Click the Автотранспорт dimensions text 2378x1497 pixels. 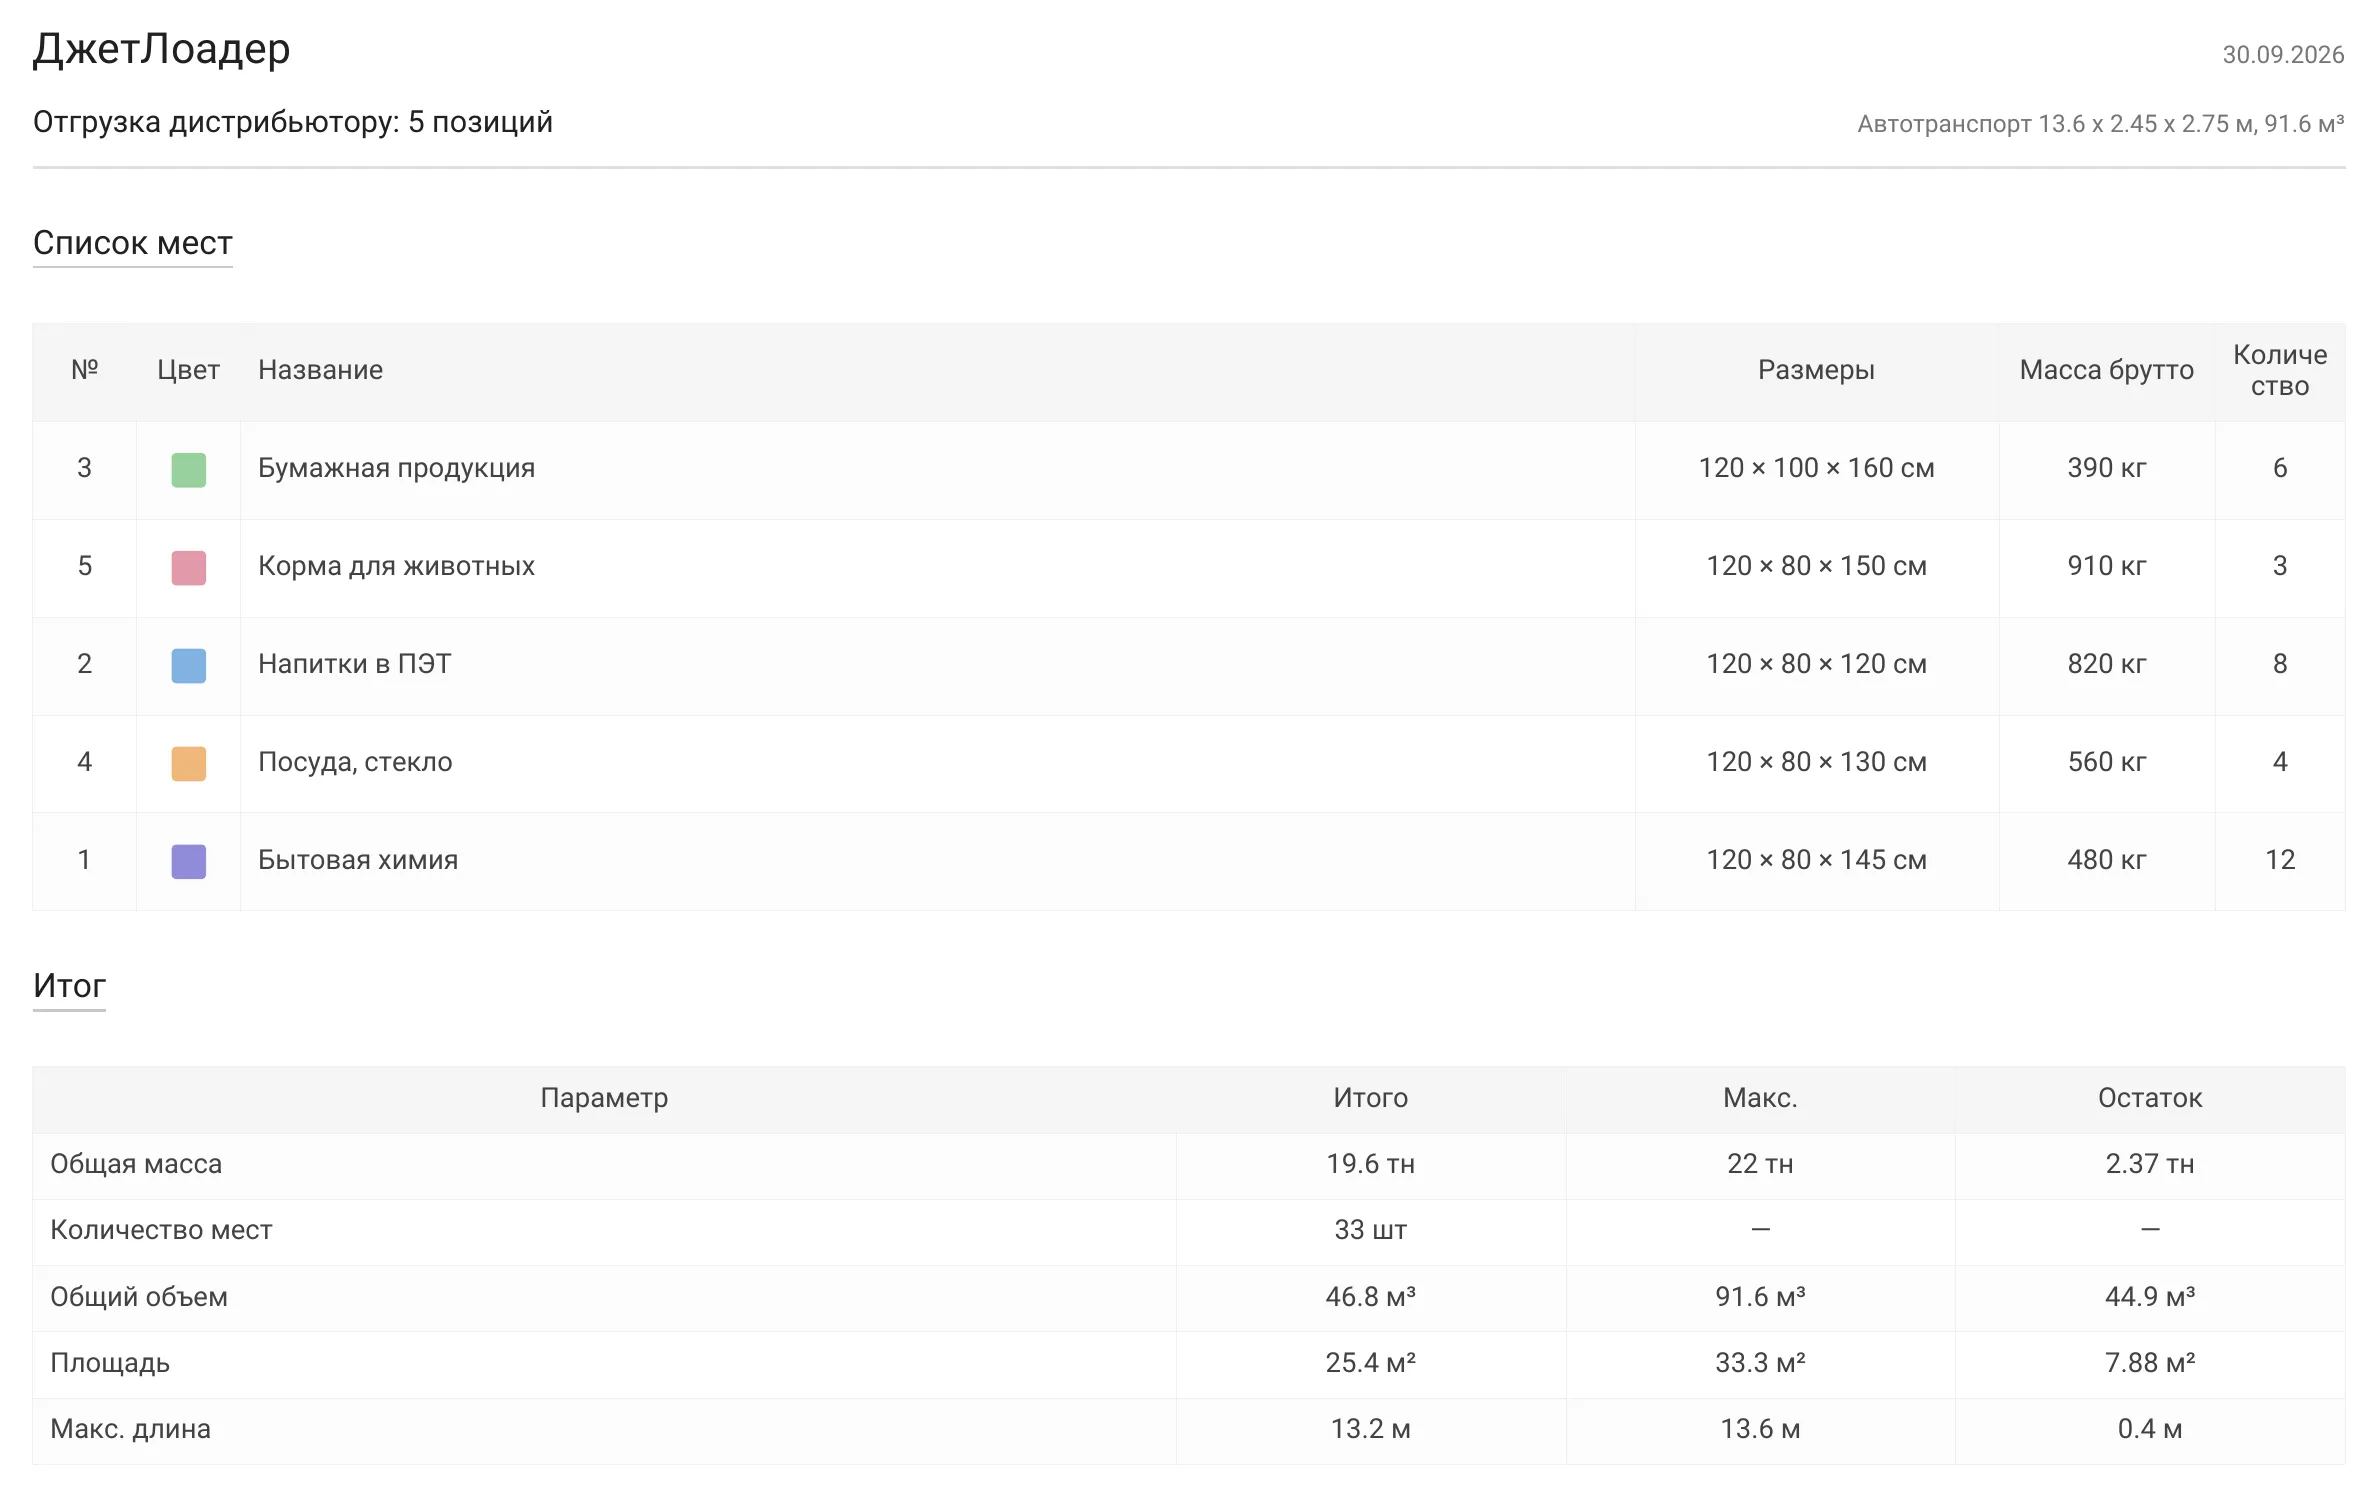coord(2101,124)
